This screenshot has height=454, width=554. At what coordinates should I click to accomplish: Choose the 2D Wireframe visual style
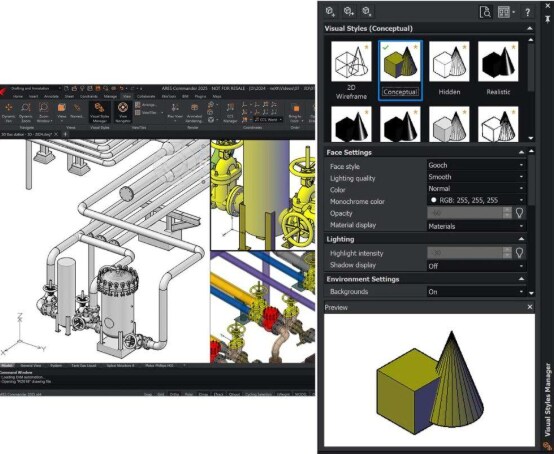tap(351, 70)
